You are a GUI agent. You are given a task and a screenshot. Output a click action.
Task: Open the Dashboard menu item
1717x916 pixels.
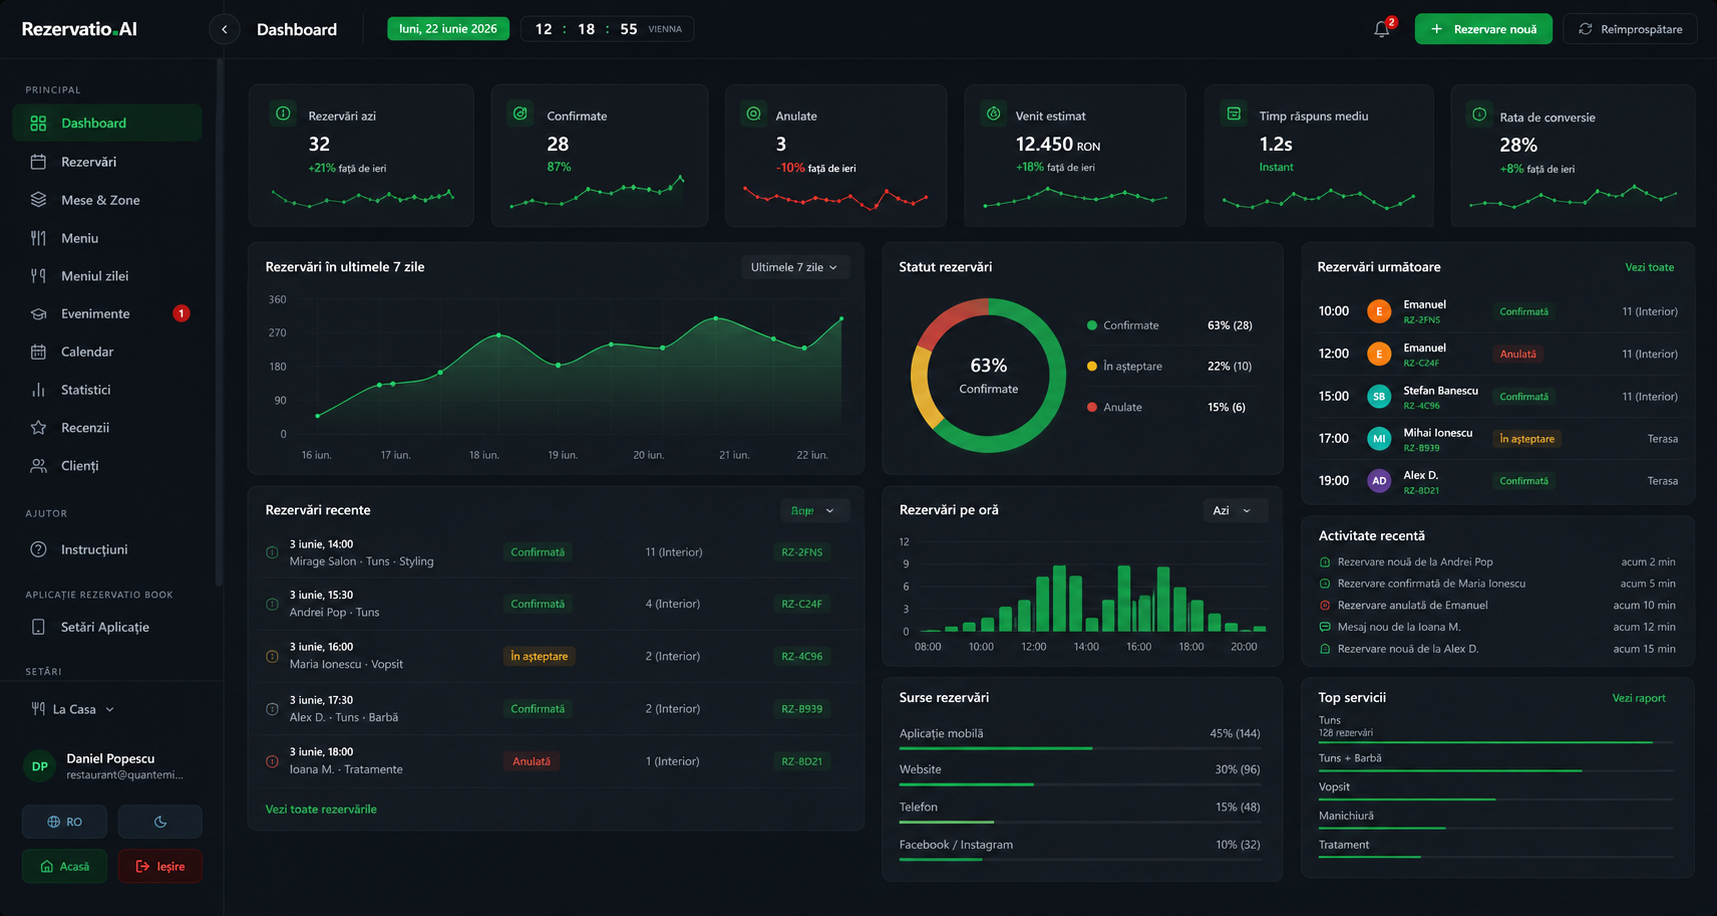[107, 123]
